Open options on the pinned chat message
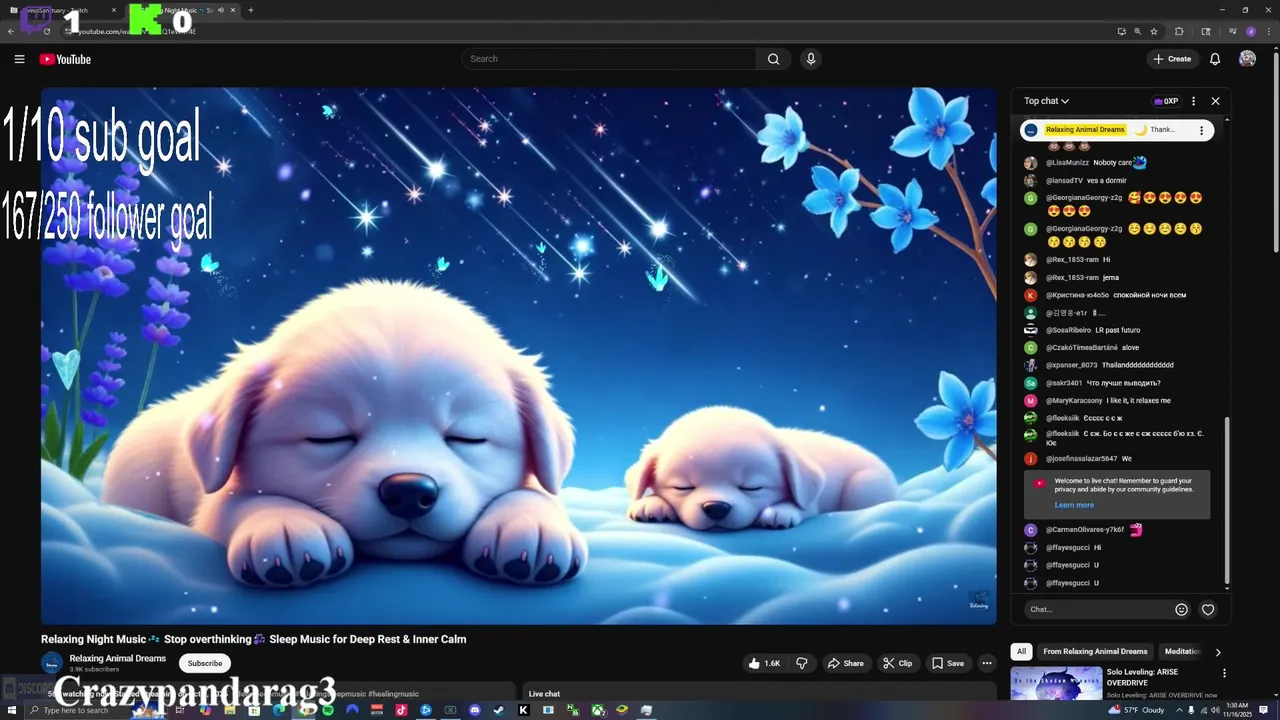Image resolution: width=1280 pixels, height=720 pixels. [x=1201, y=130]
